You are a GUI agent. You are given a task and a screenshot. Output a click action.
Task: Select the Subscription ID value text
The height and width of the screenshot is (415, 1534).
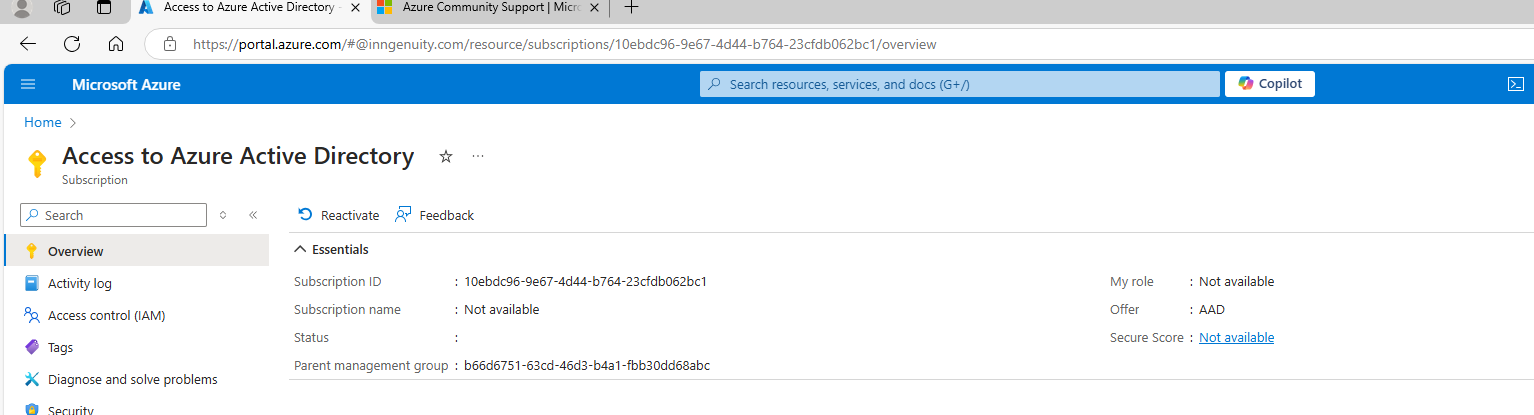585,281
